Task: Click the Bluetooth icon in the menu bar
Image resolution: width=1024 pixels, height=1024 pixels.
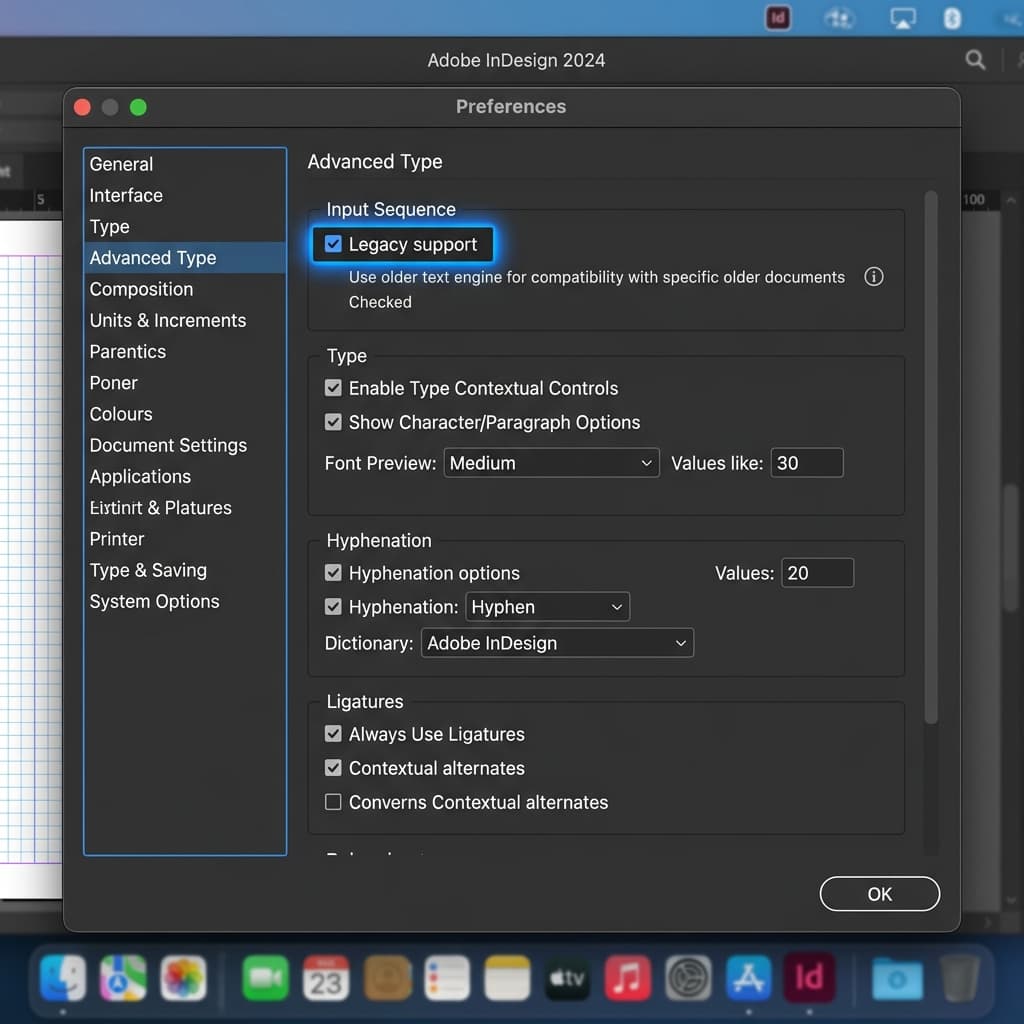Action: (x=952, y=18)
